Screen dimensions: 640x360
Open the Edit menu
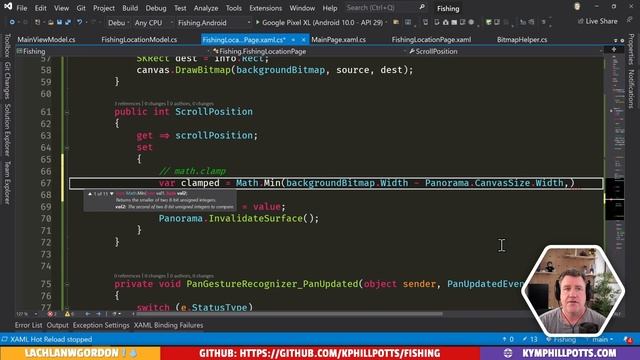(40, 8)
